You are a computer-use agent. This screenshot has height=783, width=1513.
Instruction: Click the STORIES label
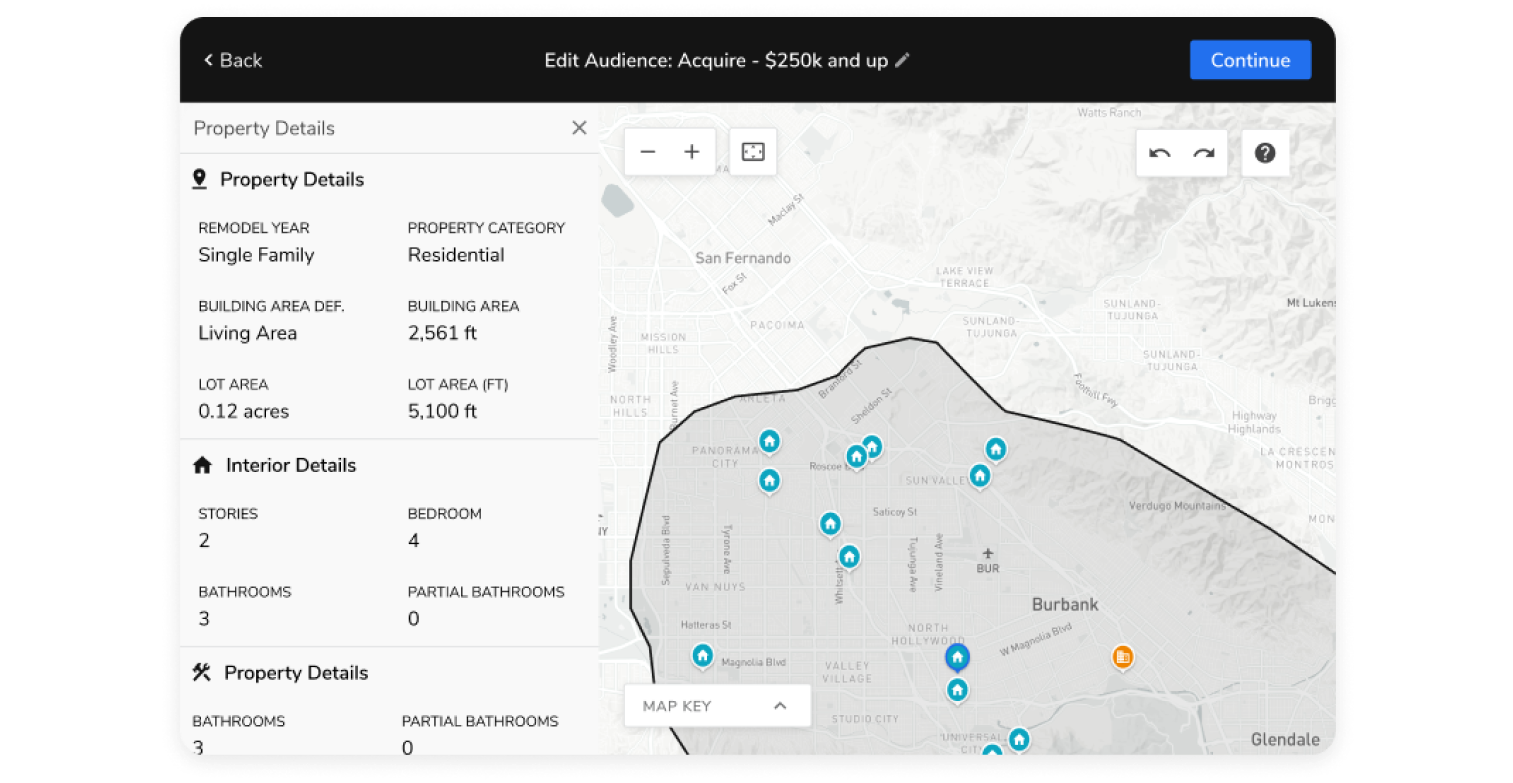point(228,514)
